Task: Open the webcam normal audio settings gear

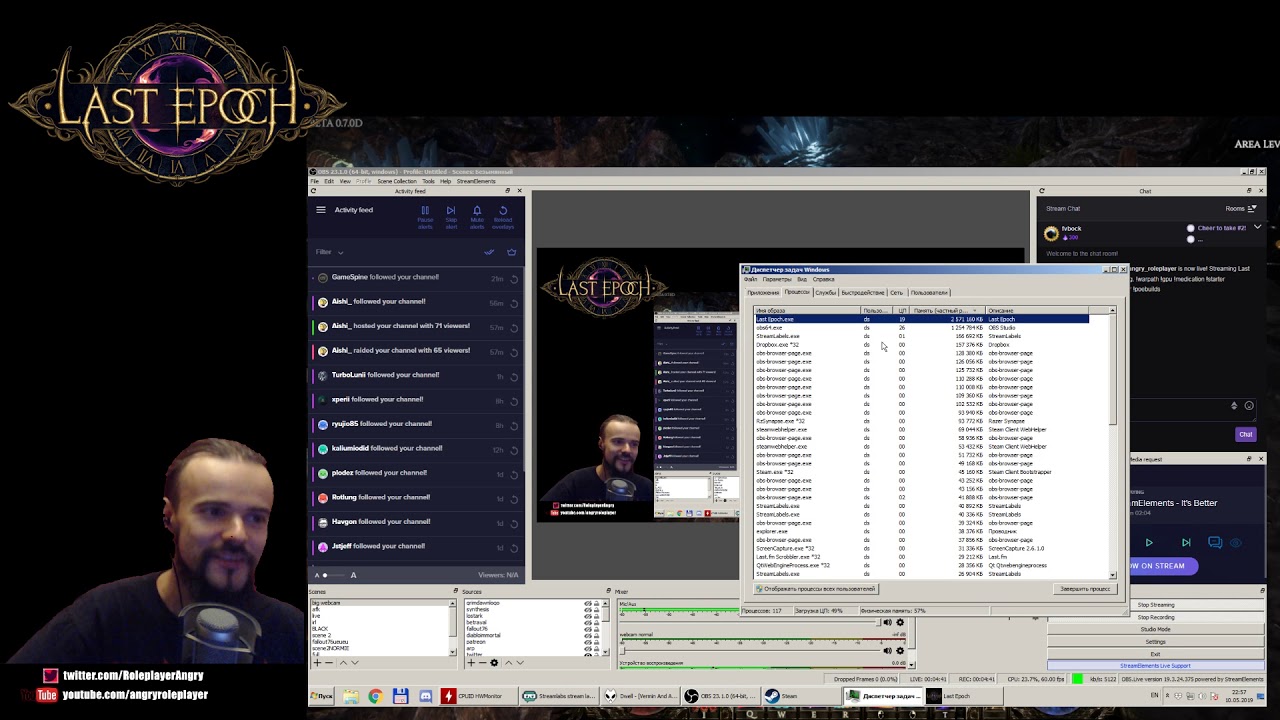Action: pos(900,651)
